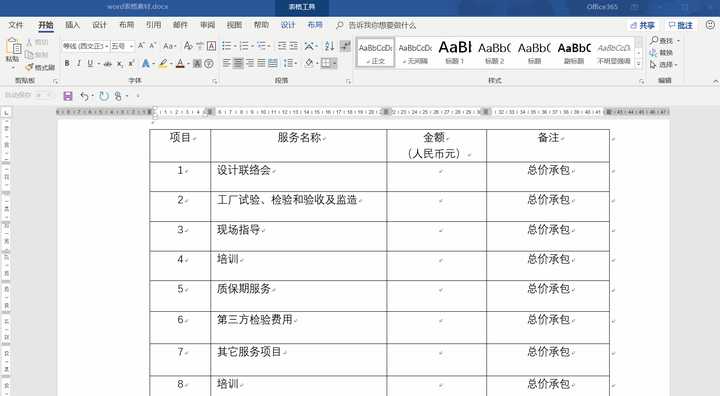
Task: Switch to the 插入 (Insert) tab
Action: click(x=72, y=25)
